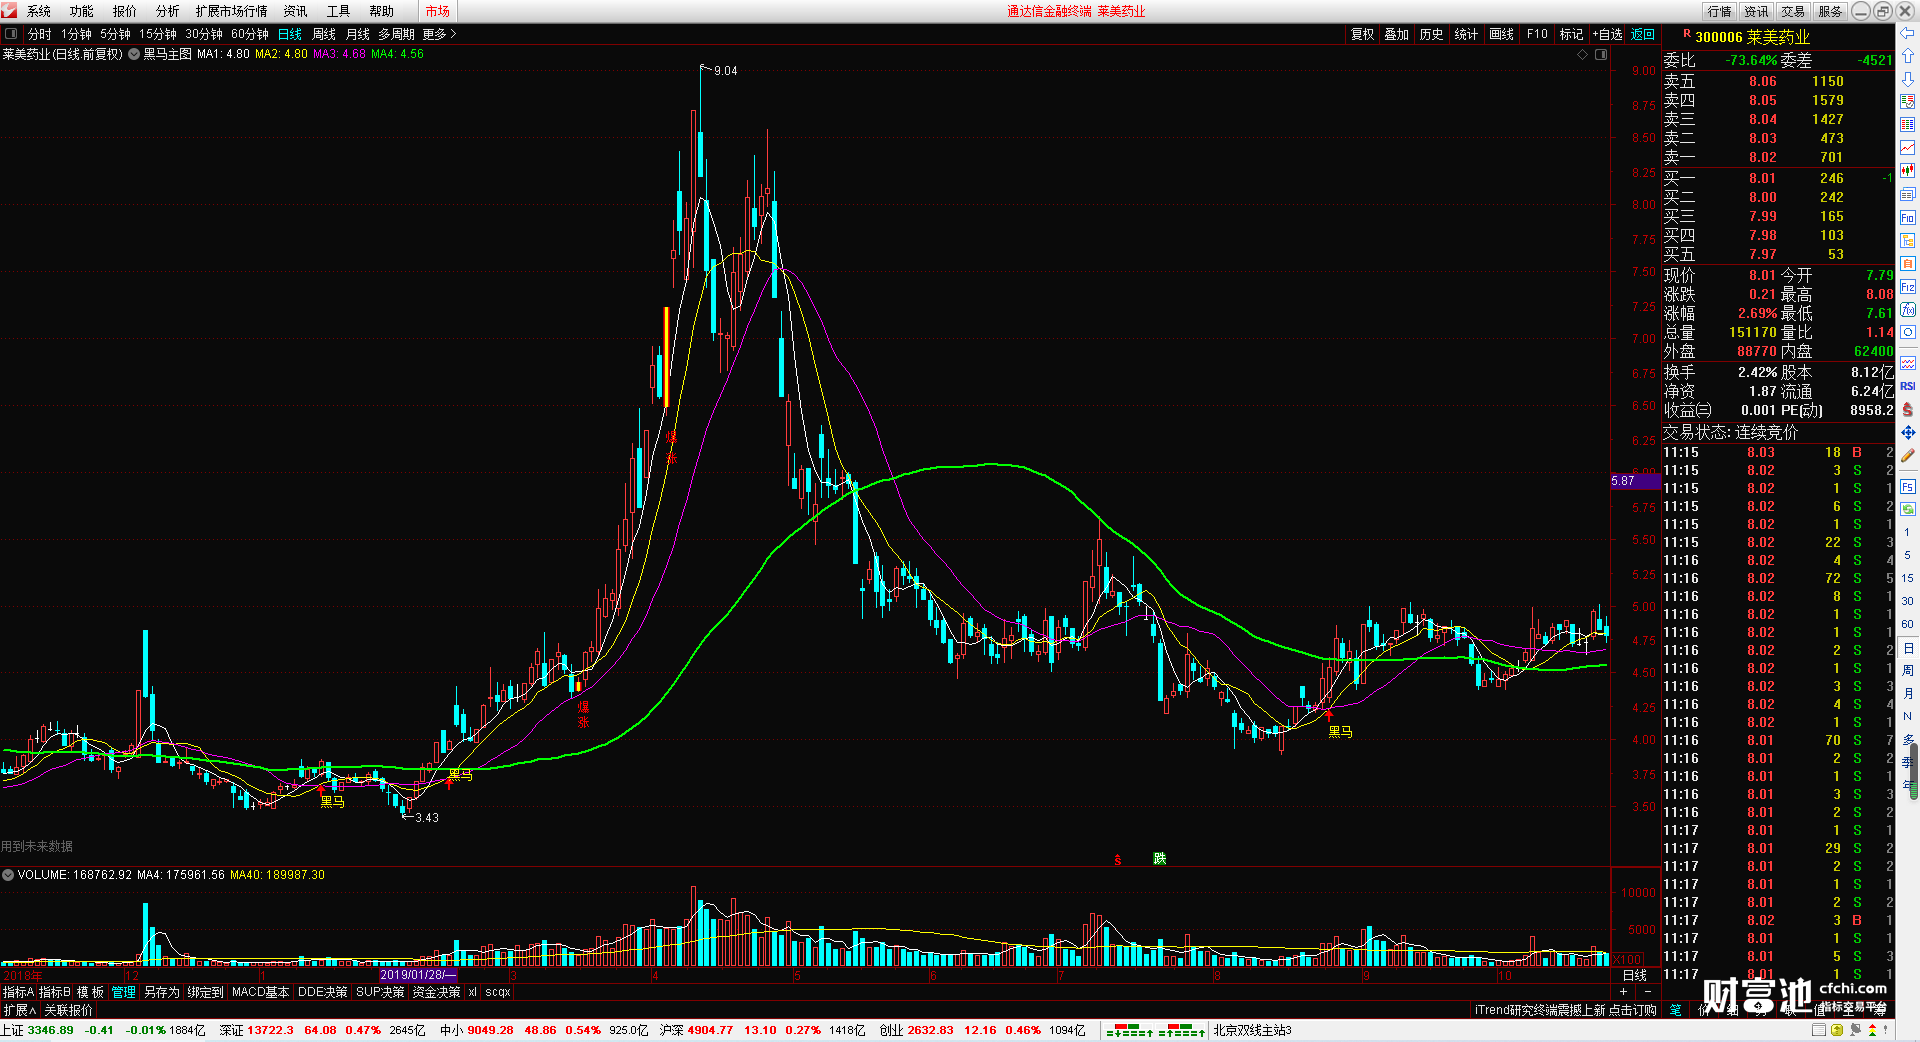Click the app logo icon at top-left

pyautogui.click(x=9, y=10)
